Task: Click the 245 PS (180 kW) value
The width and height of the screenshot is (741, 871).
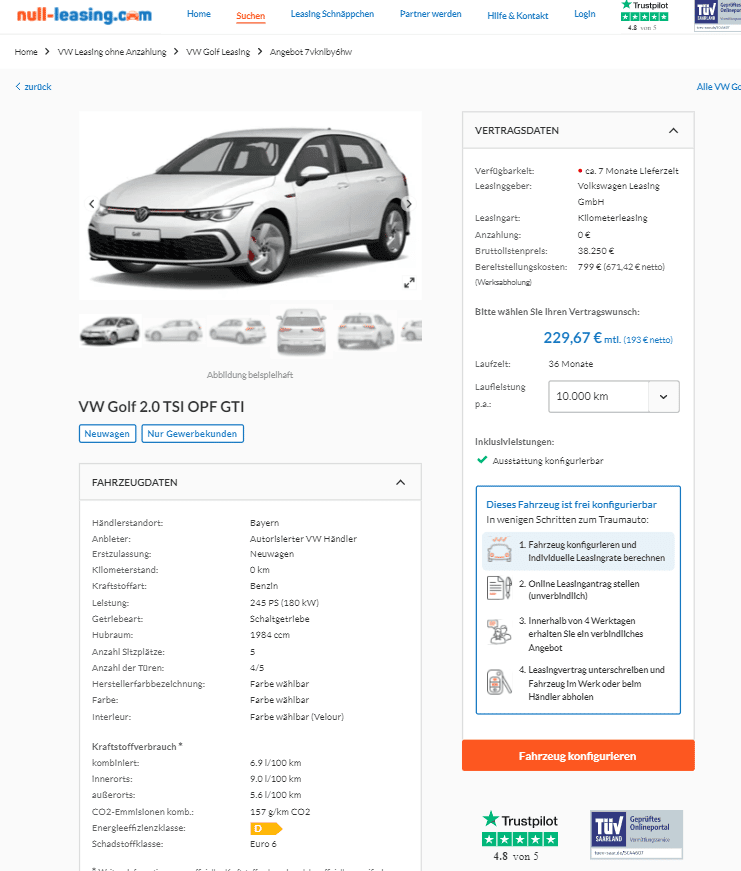Action: (x=284, y=603)
